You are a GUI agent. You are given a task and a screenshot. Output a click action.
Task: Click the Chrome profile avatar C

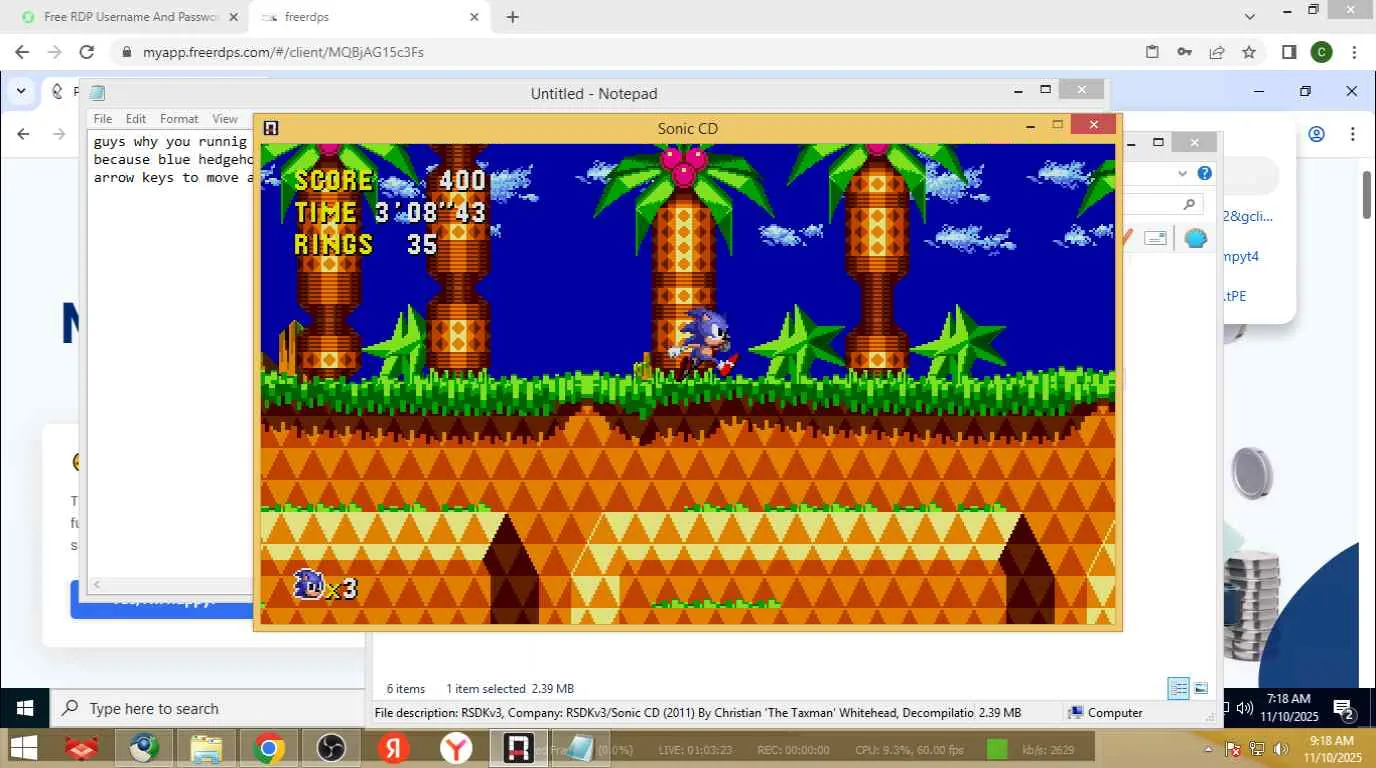1321,52
